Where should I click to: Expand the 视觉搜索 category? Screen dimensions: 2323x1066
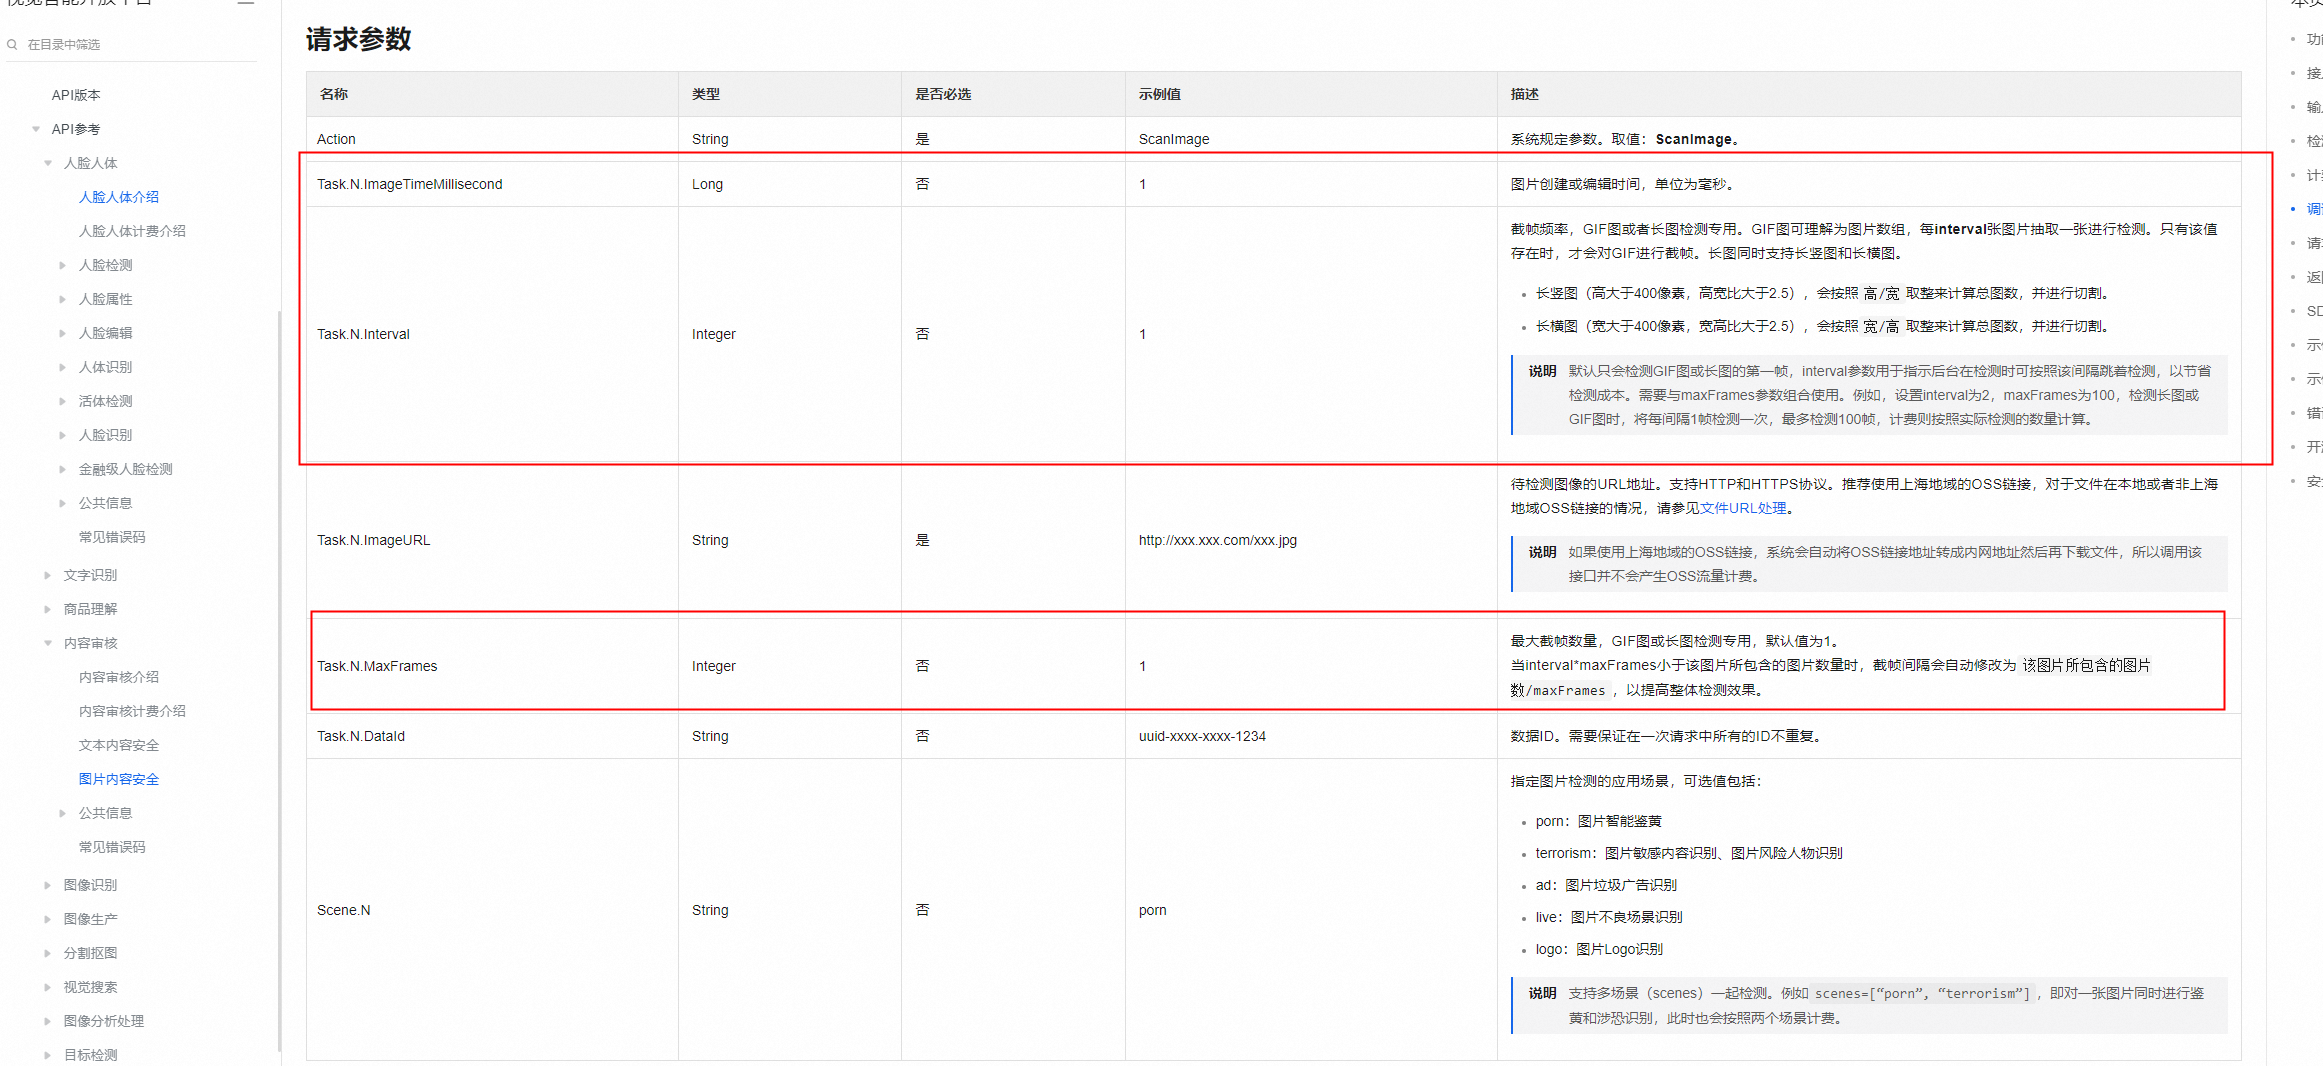coord(47,987)
